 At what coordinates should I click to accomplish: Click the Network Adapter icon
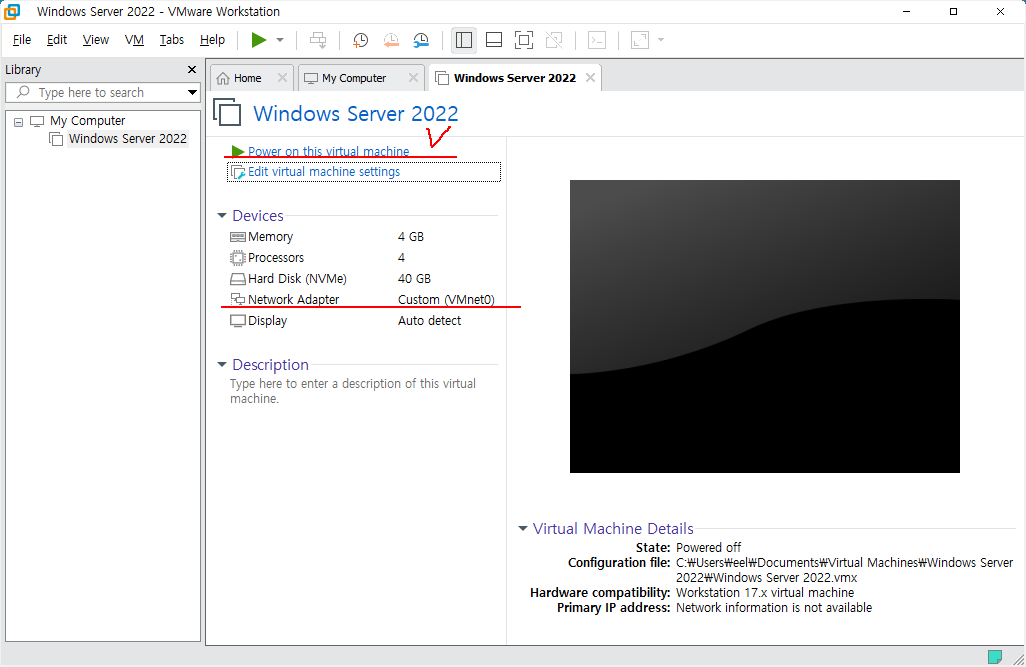click(238, 300)
